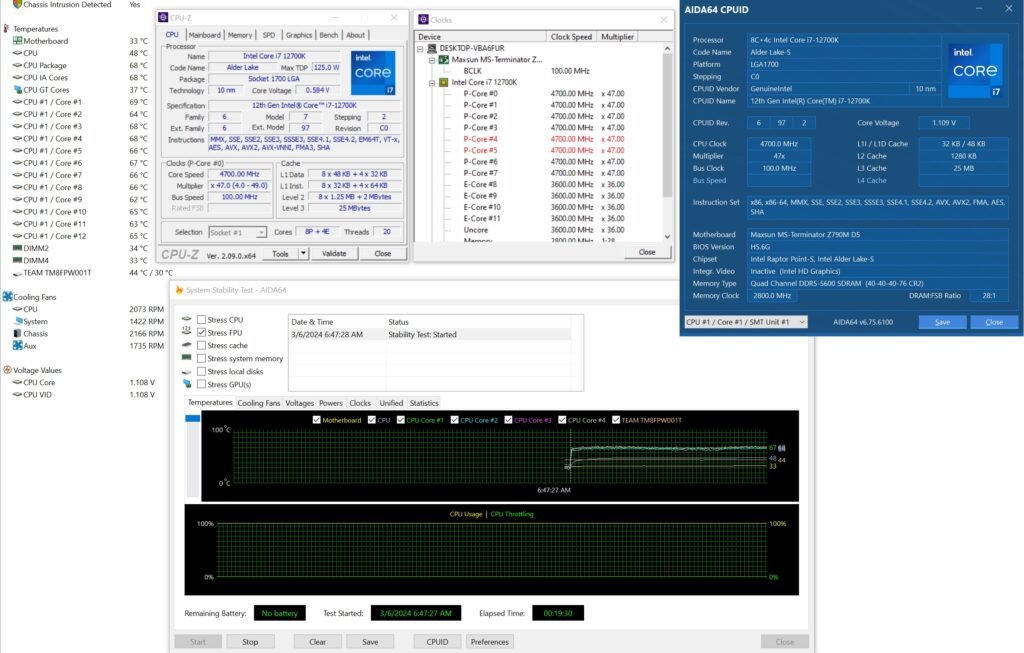Click the scroll down arrow in Clocks
Viewport: 1024px width, 653px height.
(667, 236)
